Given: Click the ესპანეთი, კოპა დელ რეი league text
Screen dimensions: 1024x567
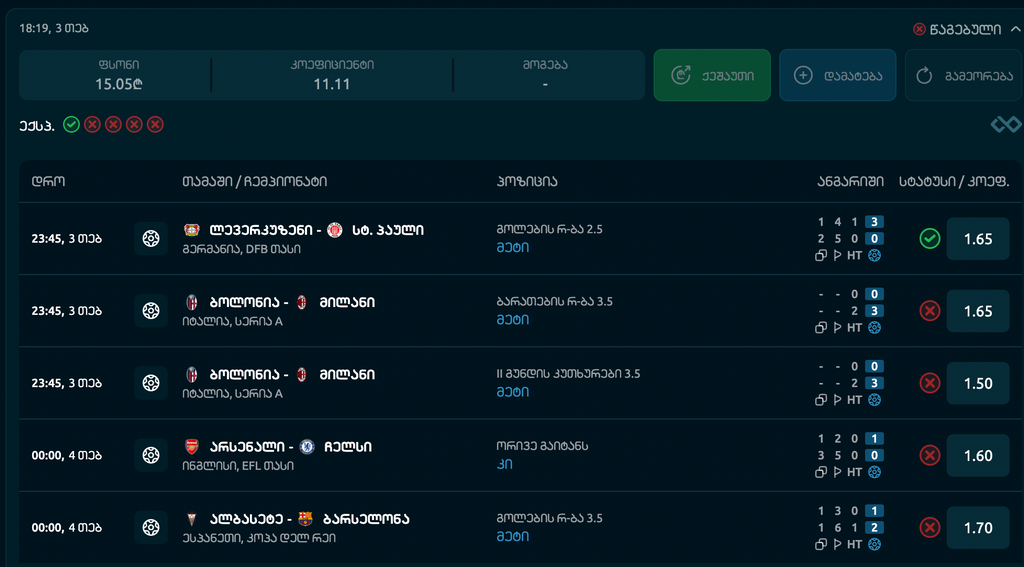Looking at the screenshot, I should [259, 538].
